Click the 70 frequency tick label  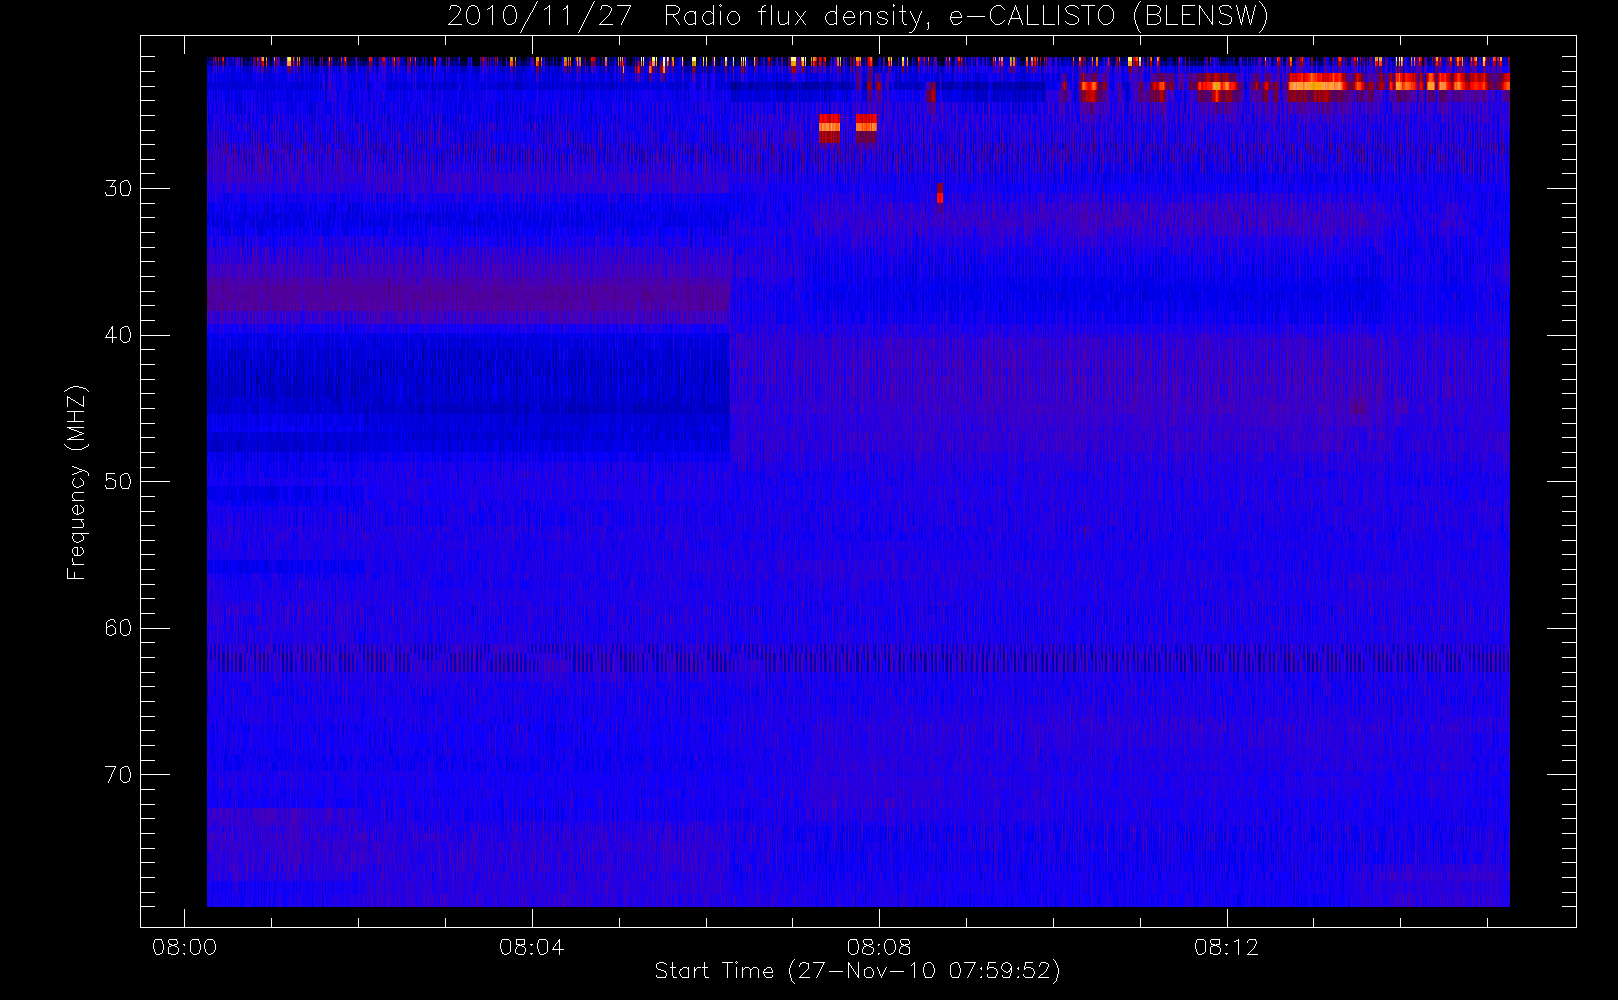(118, 775)
